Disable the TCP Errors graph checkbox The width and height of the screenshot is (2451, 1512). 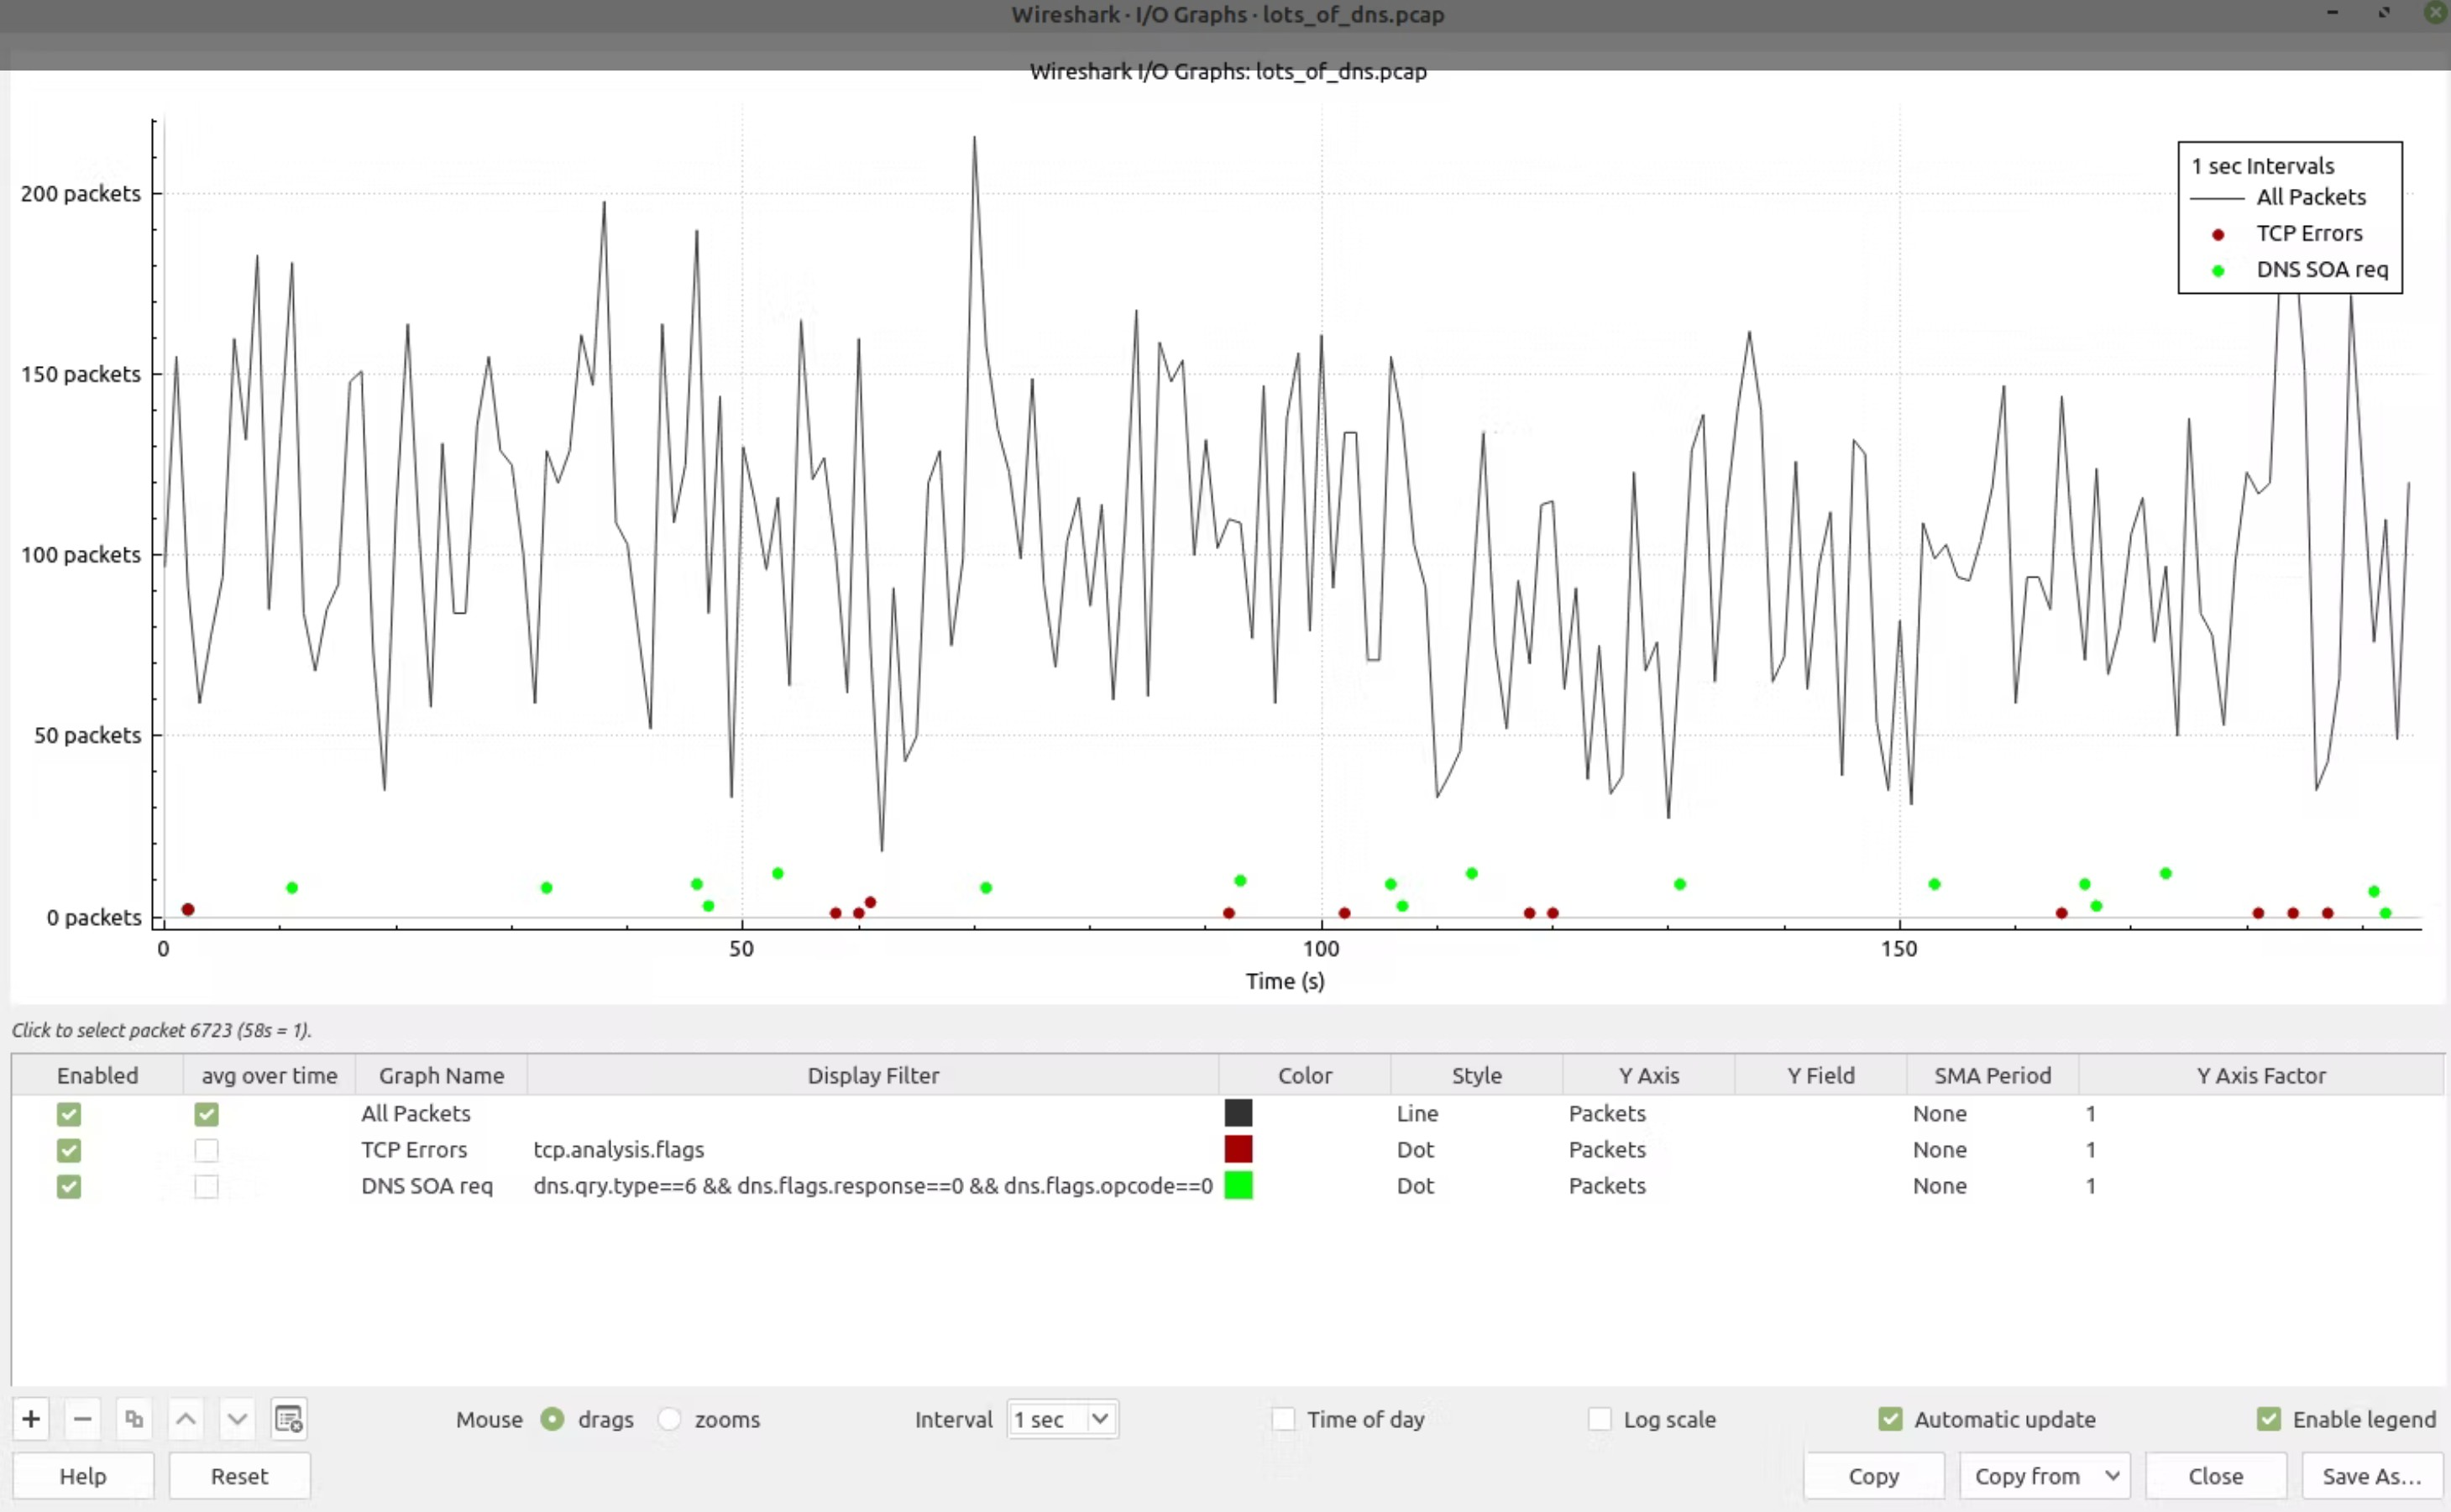(x=69, y=1149)
